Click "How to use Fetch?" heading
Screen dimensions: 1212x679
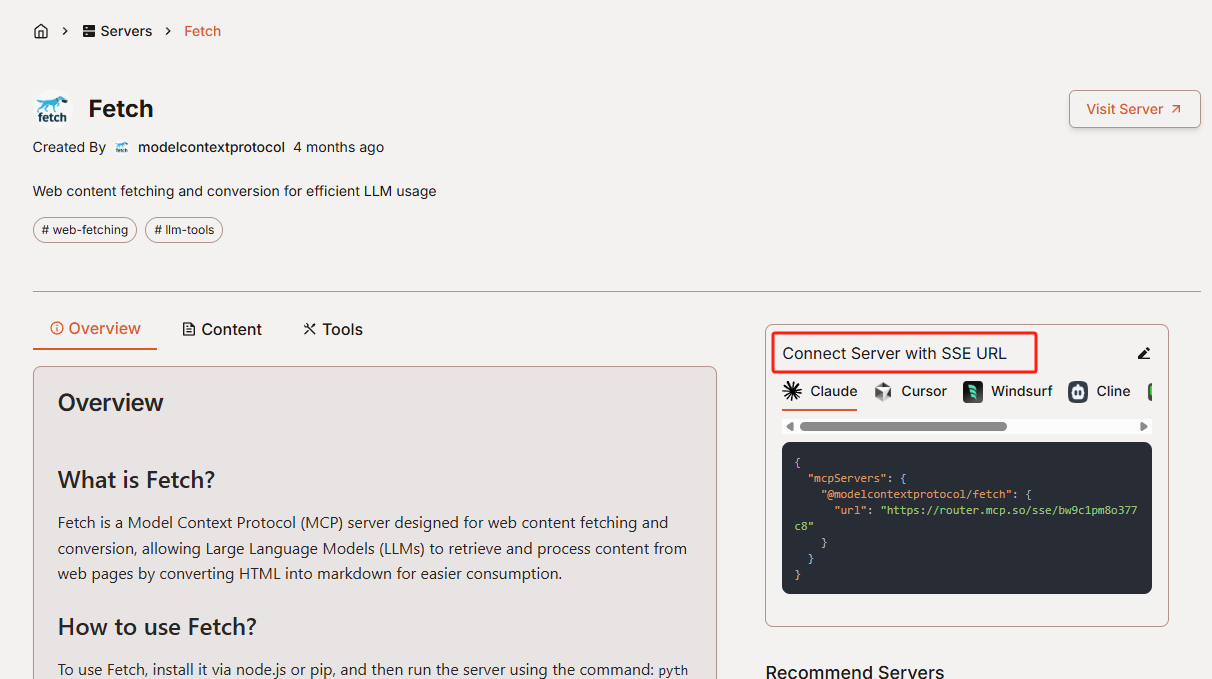tap(157, 627)
